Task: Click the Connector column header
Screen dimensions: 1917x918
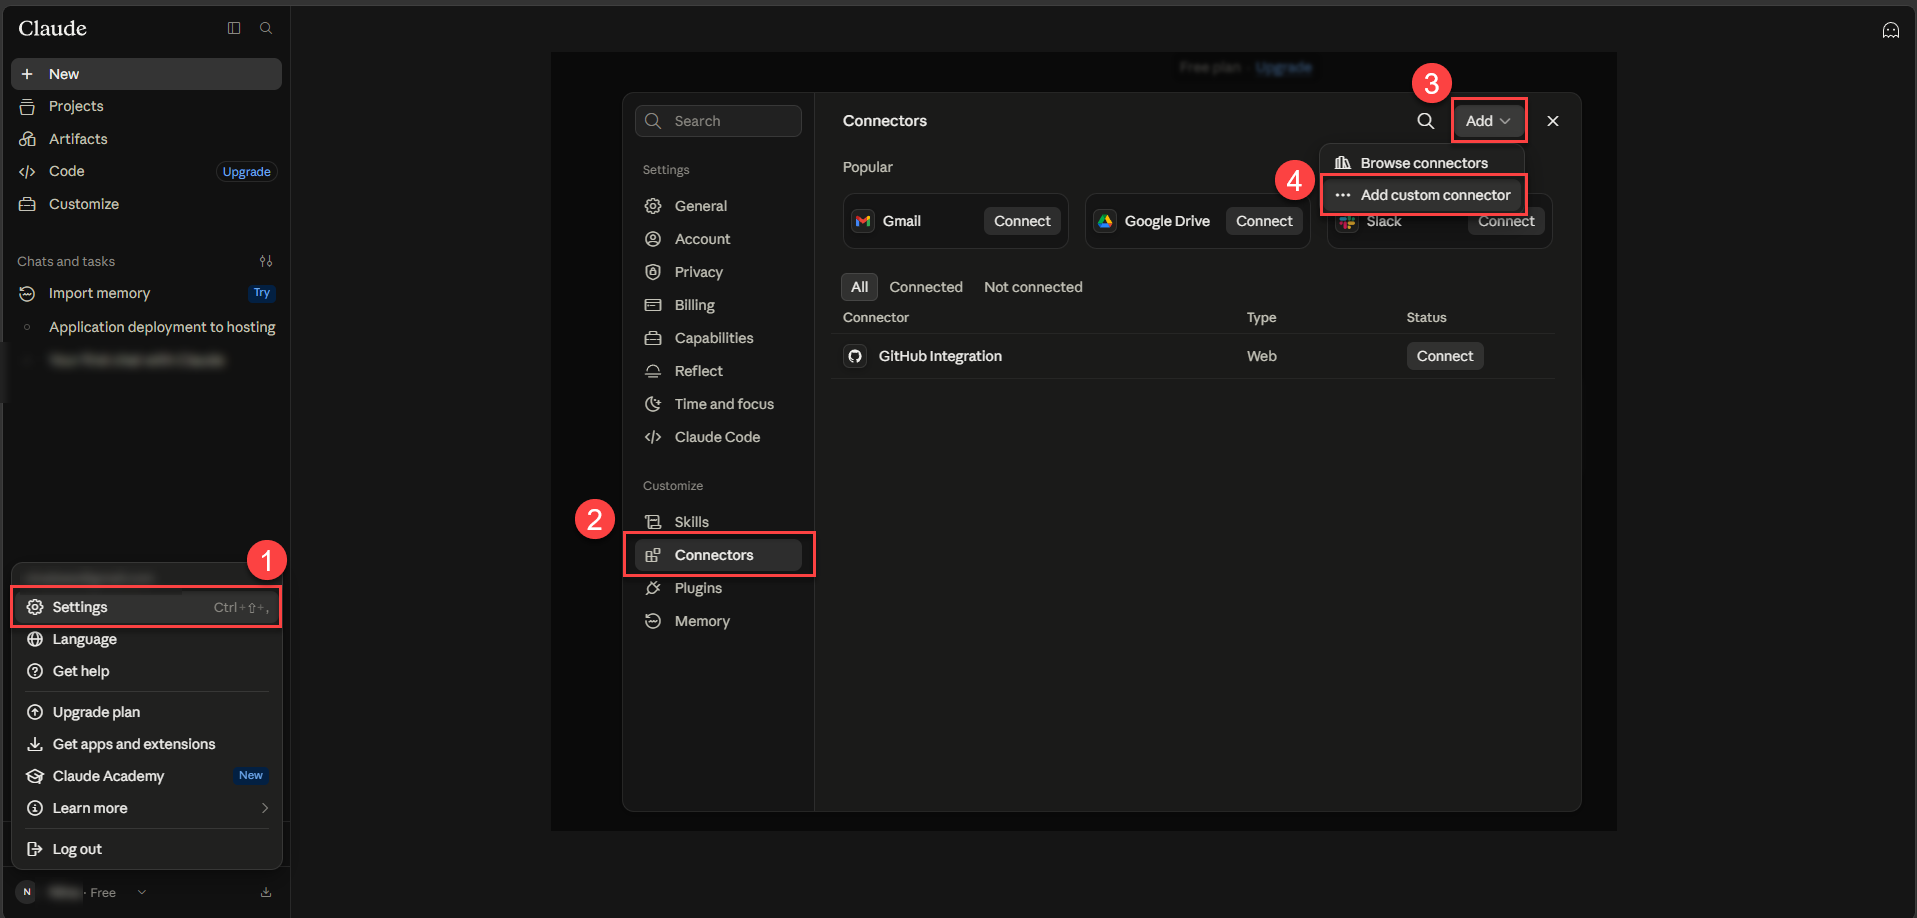Action: pos(876,317)
